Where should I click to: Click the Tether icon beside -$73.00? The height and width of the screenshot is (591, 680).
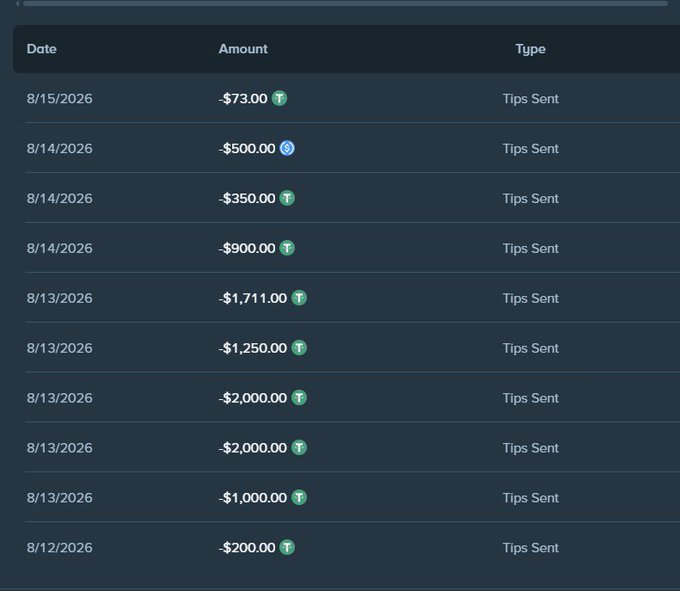click(279, 98)
